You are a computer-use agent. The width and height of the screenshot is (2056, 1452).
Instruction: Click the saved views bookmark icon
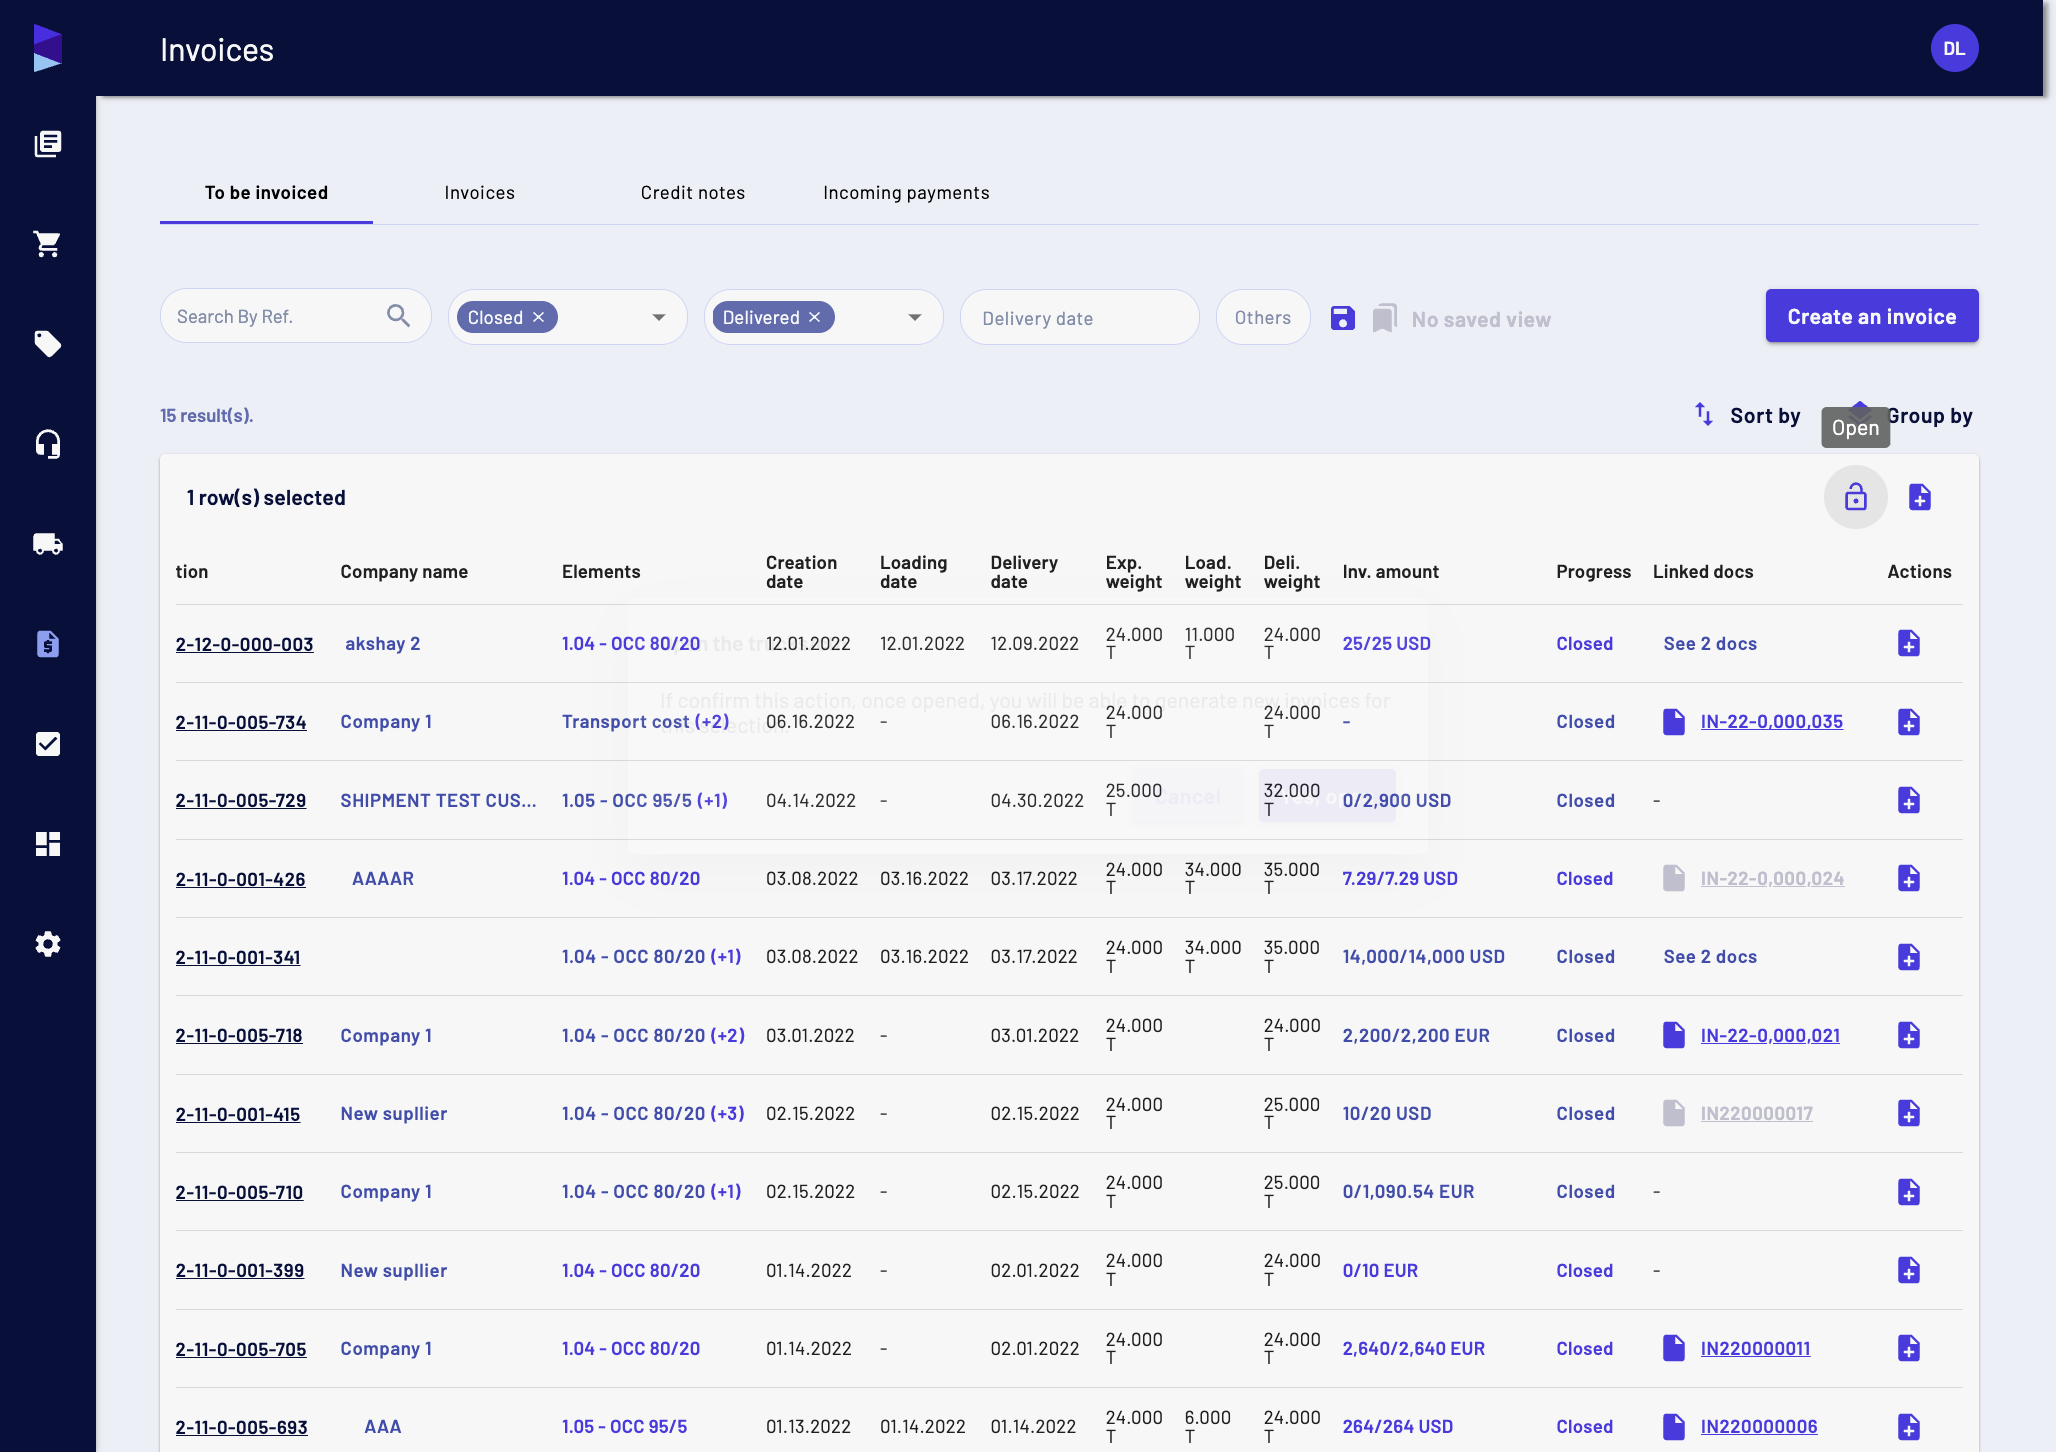point(1384,319)
